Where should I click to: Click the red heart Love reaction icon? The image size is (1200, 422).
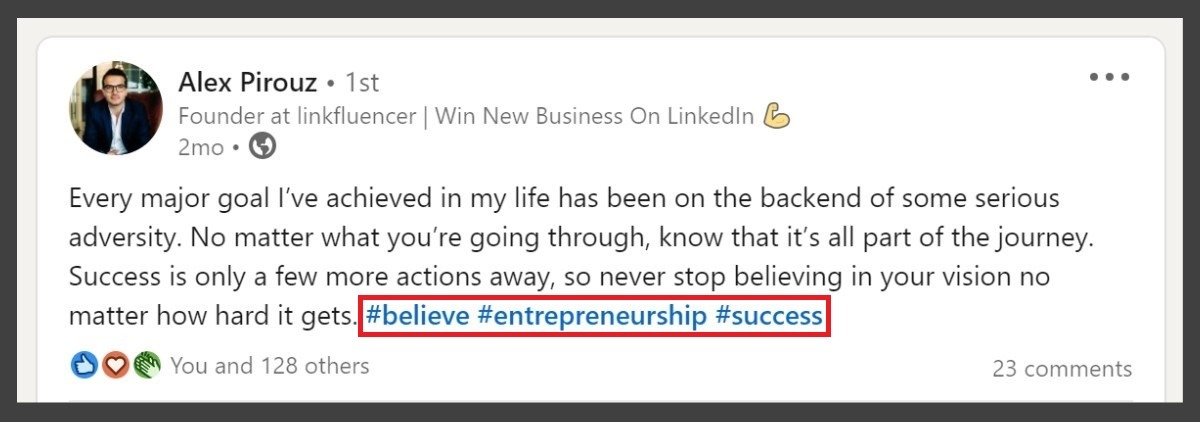(116, 366)
